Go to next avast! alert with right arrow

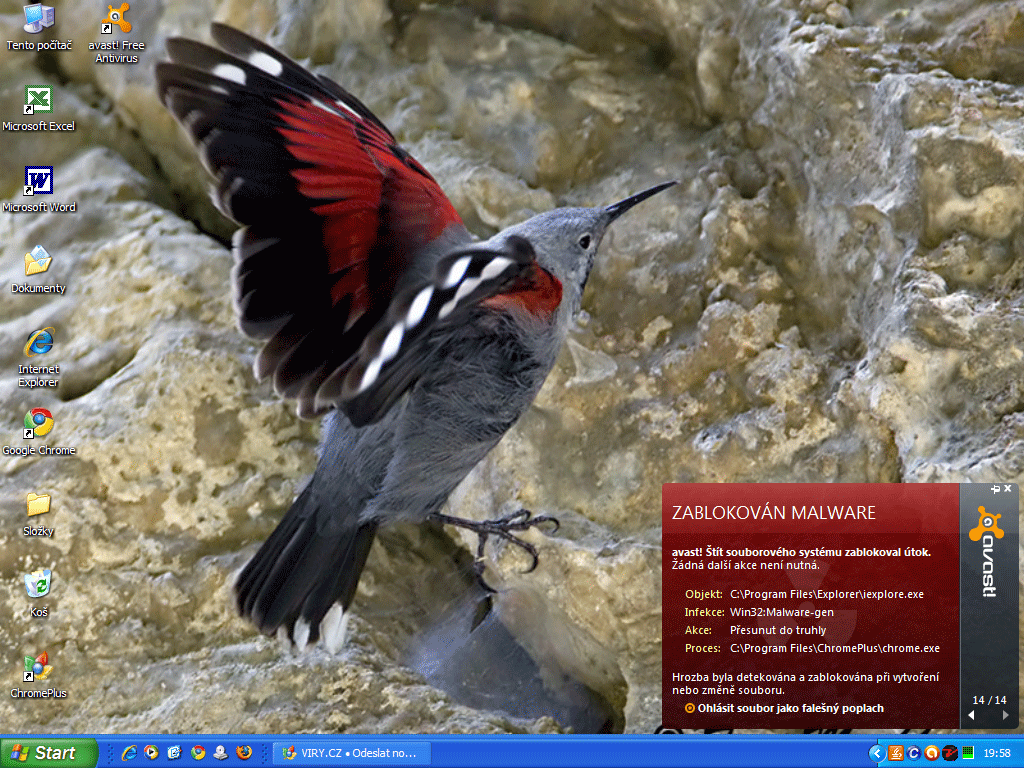coord(1005,715)
